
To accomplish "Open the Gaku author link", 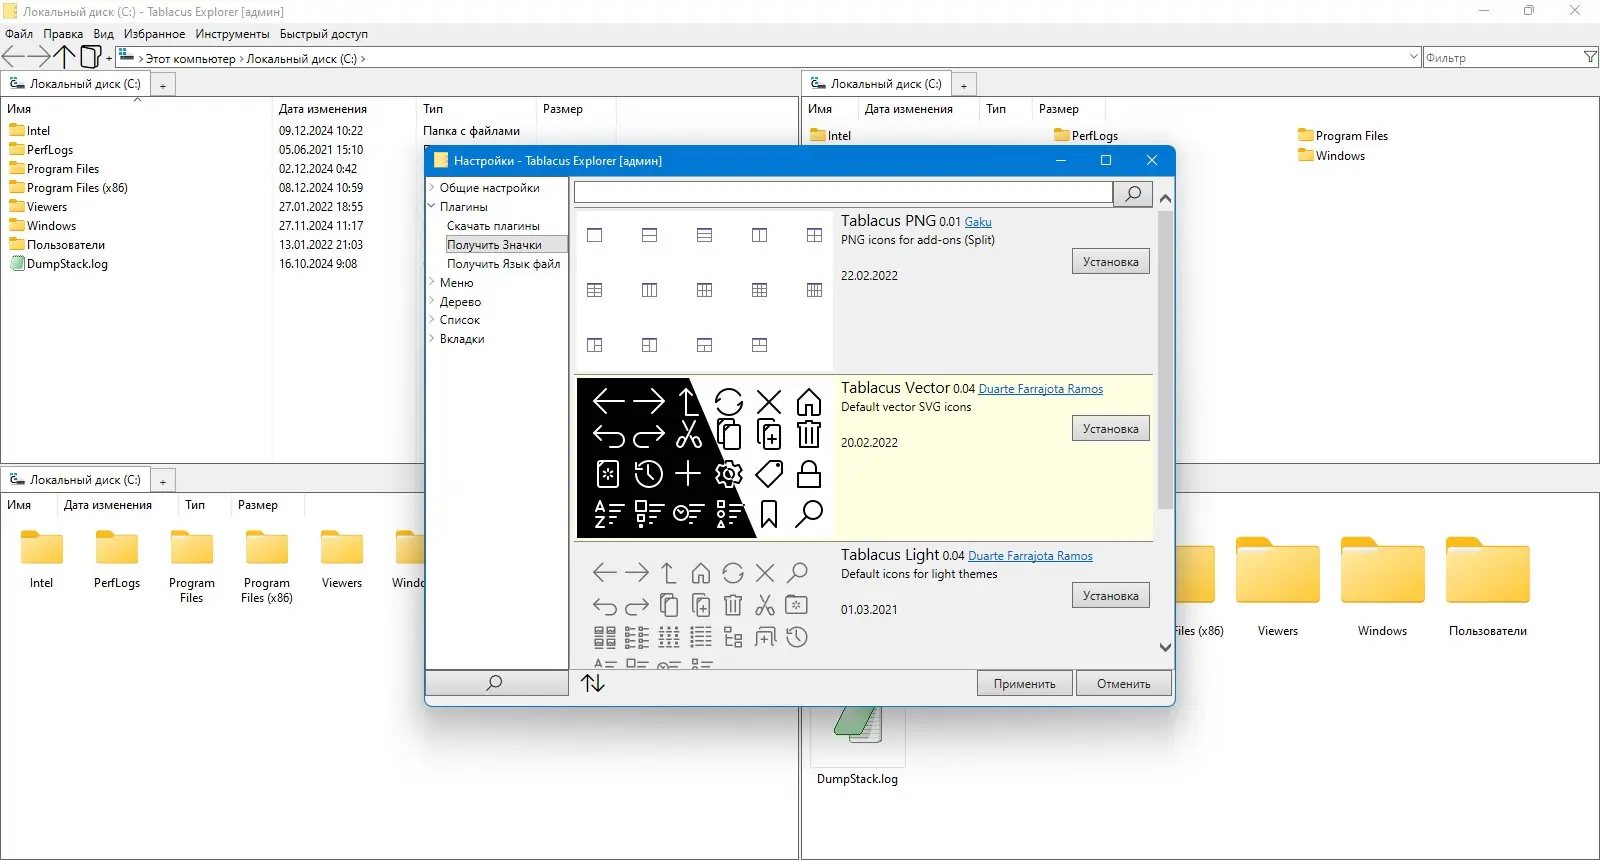I will coord(978,222).
